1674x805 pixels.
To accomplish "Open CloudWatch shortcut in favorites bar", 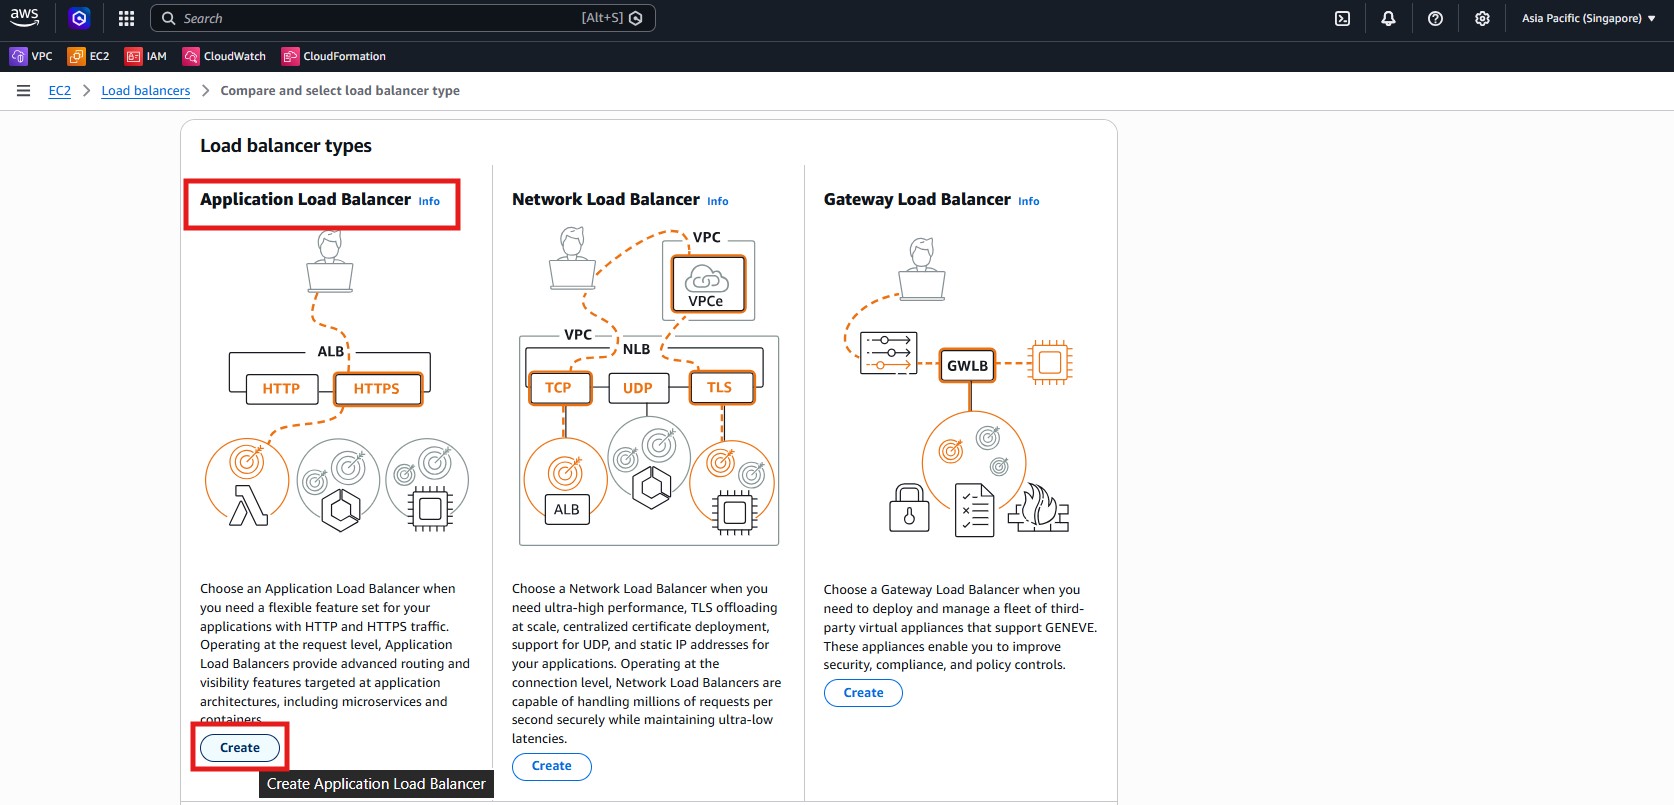I will pos(224,56).
